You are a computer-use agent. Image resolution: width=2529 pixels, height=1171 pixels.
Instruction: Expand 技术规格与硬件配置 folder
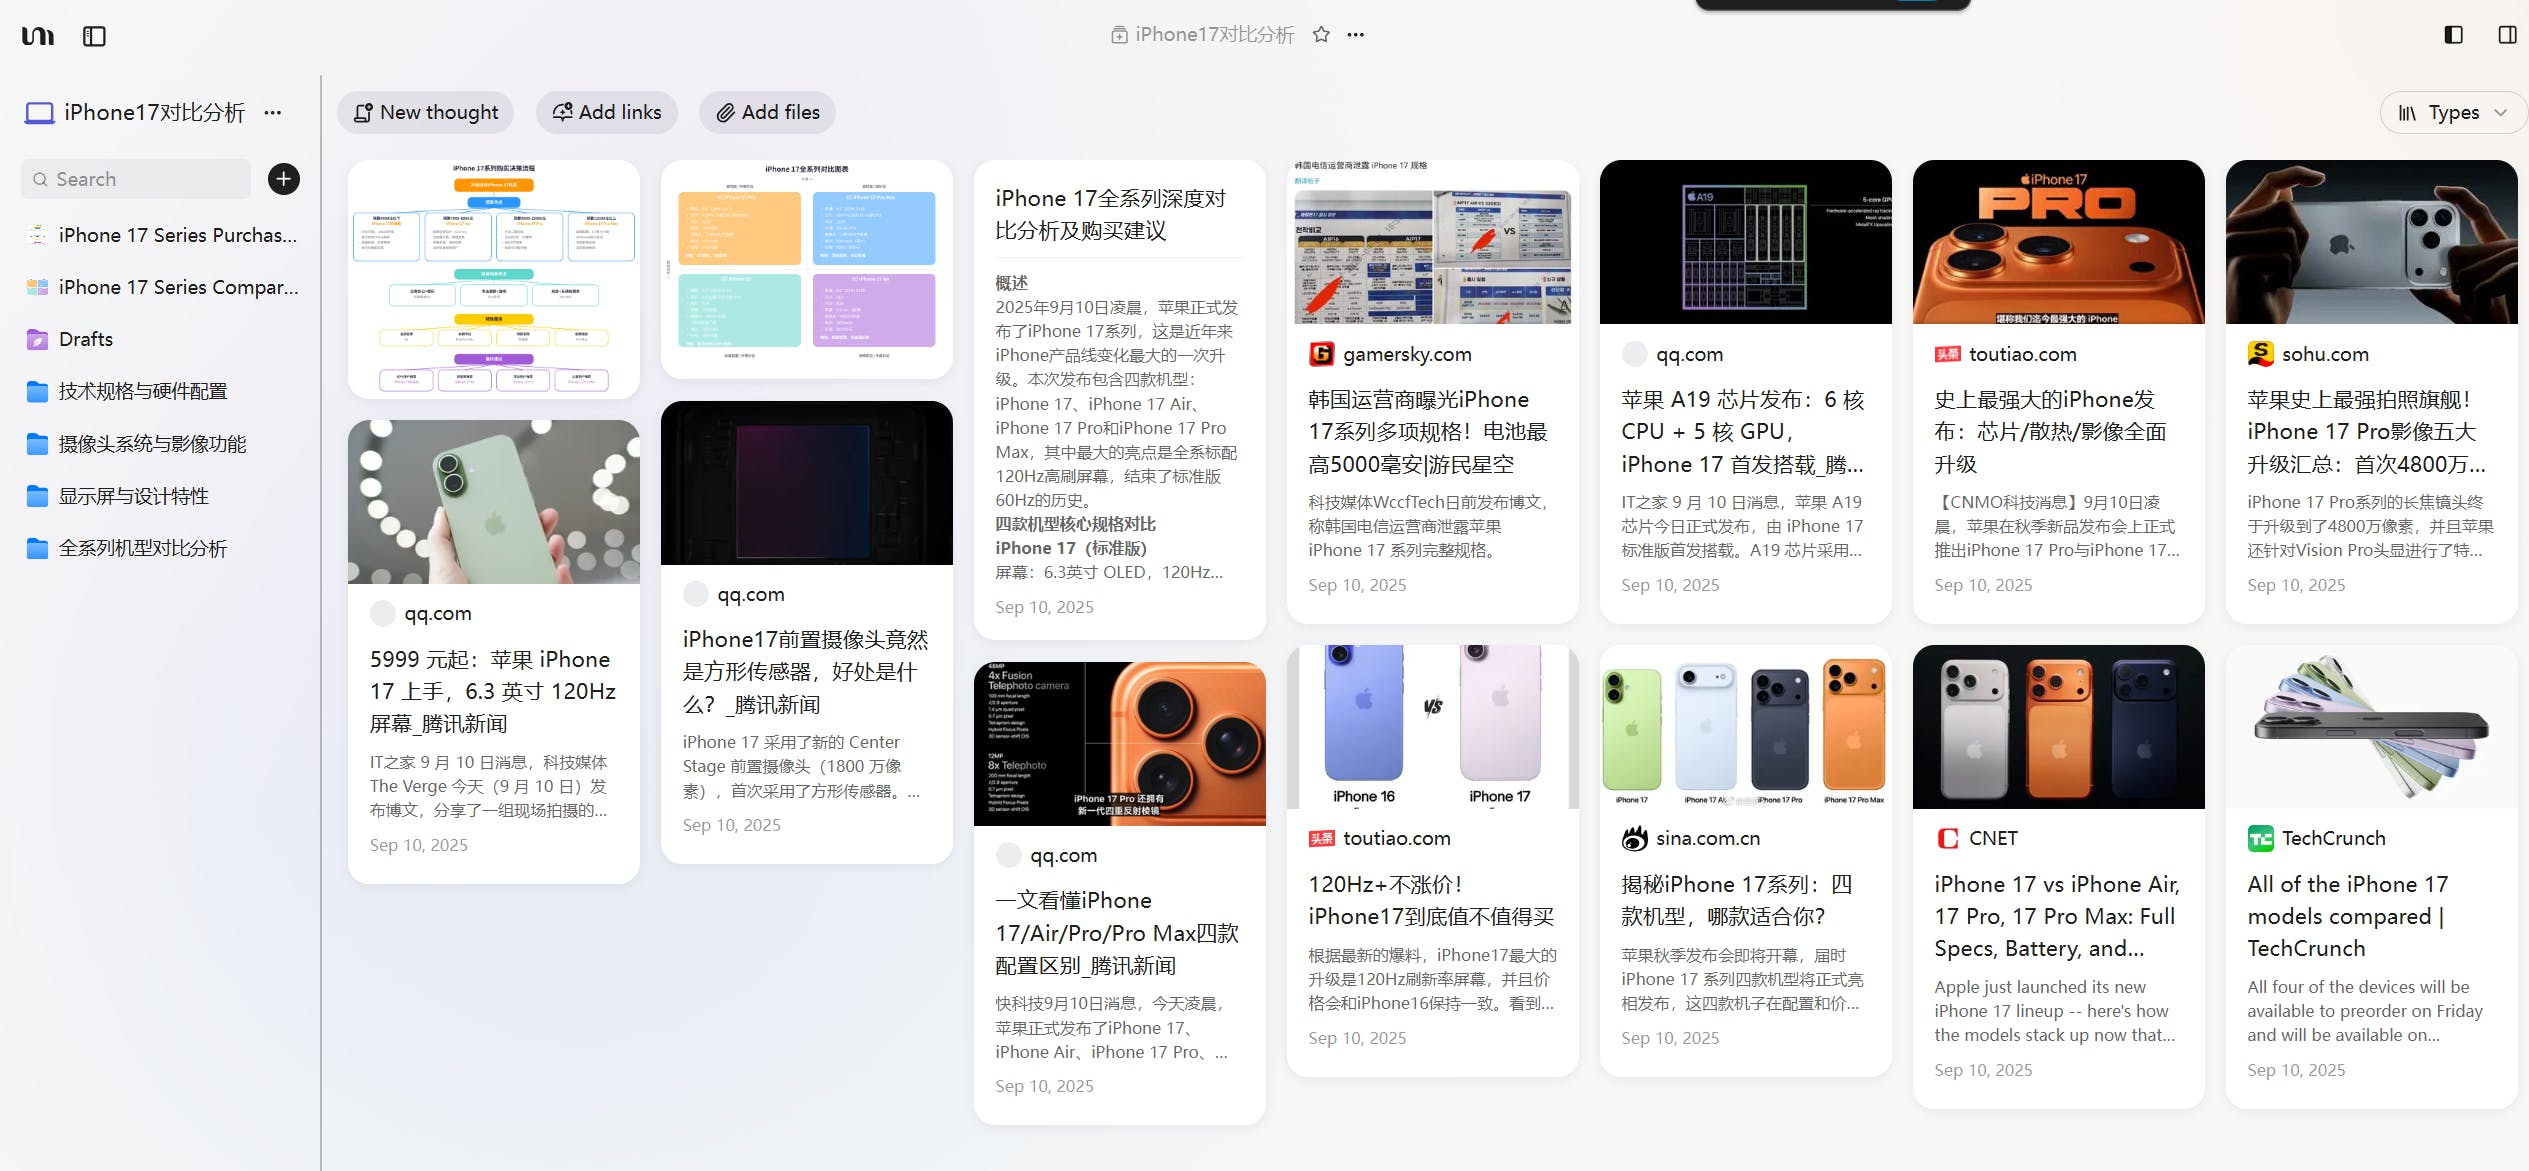(142, 391)
